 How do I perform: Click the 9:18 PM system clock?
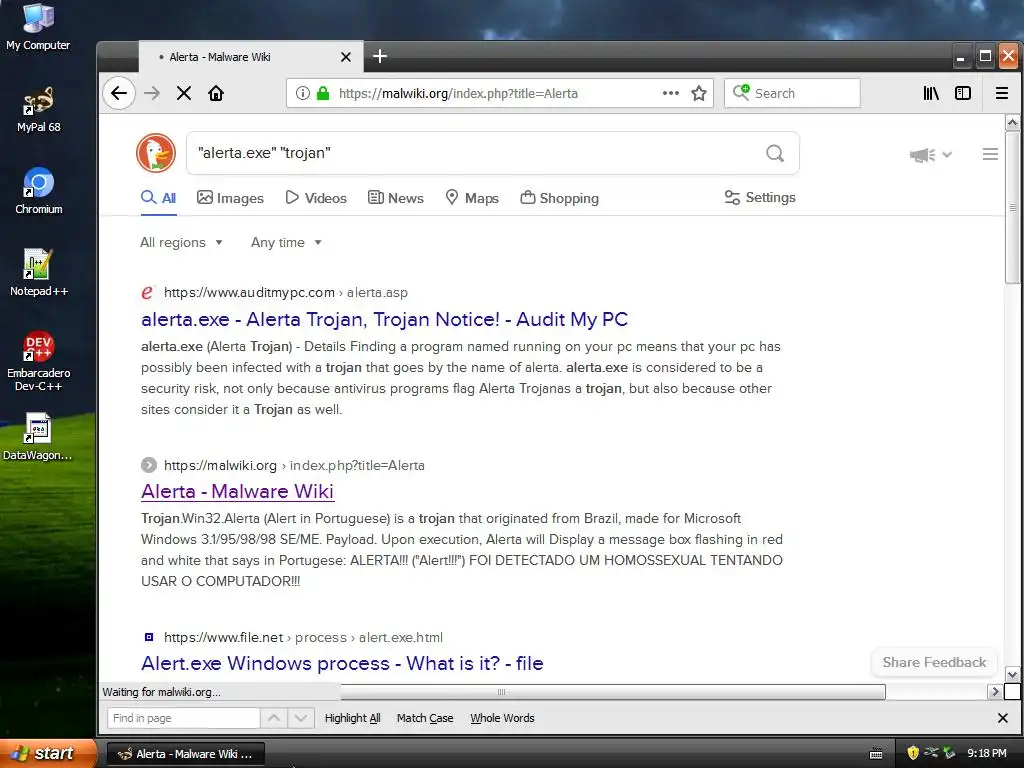(987, 753)
